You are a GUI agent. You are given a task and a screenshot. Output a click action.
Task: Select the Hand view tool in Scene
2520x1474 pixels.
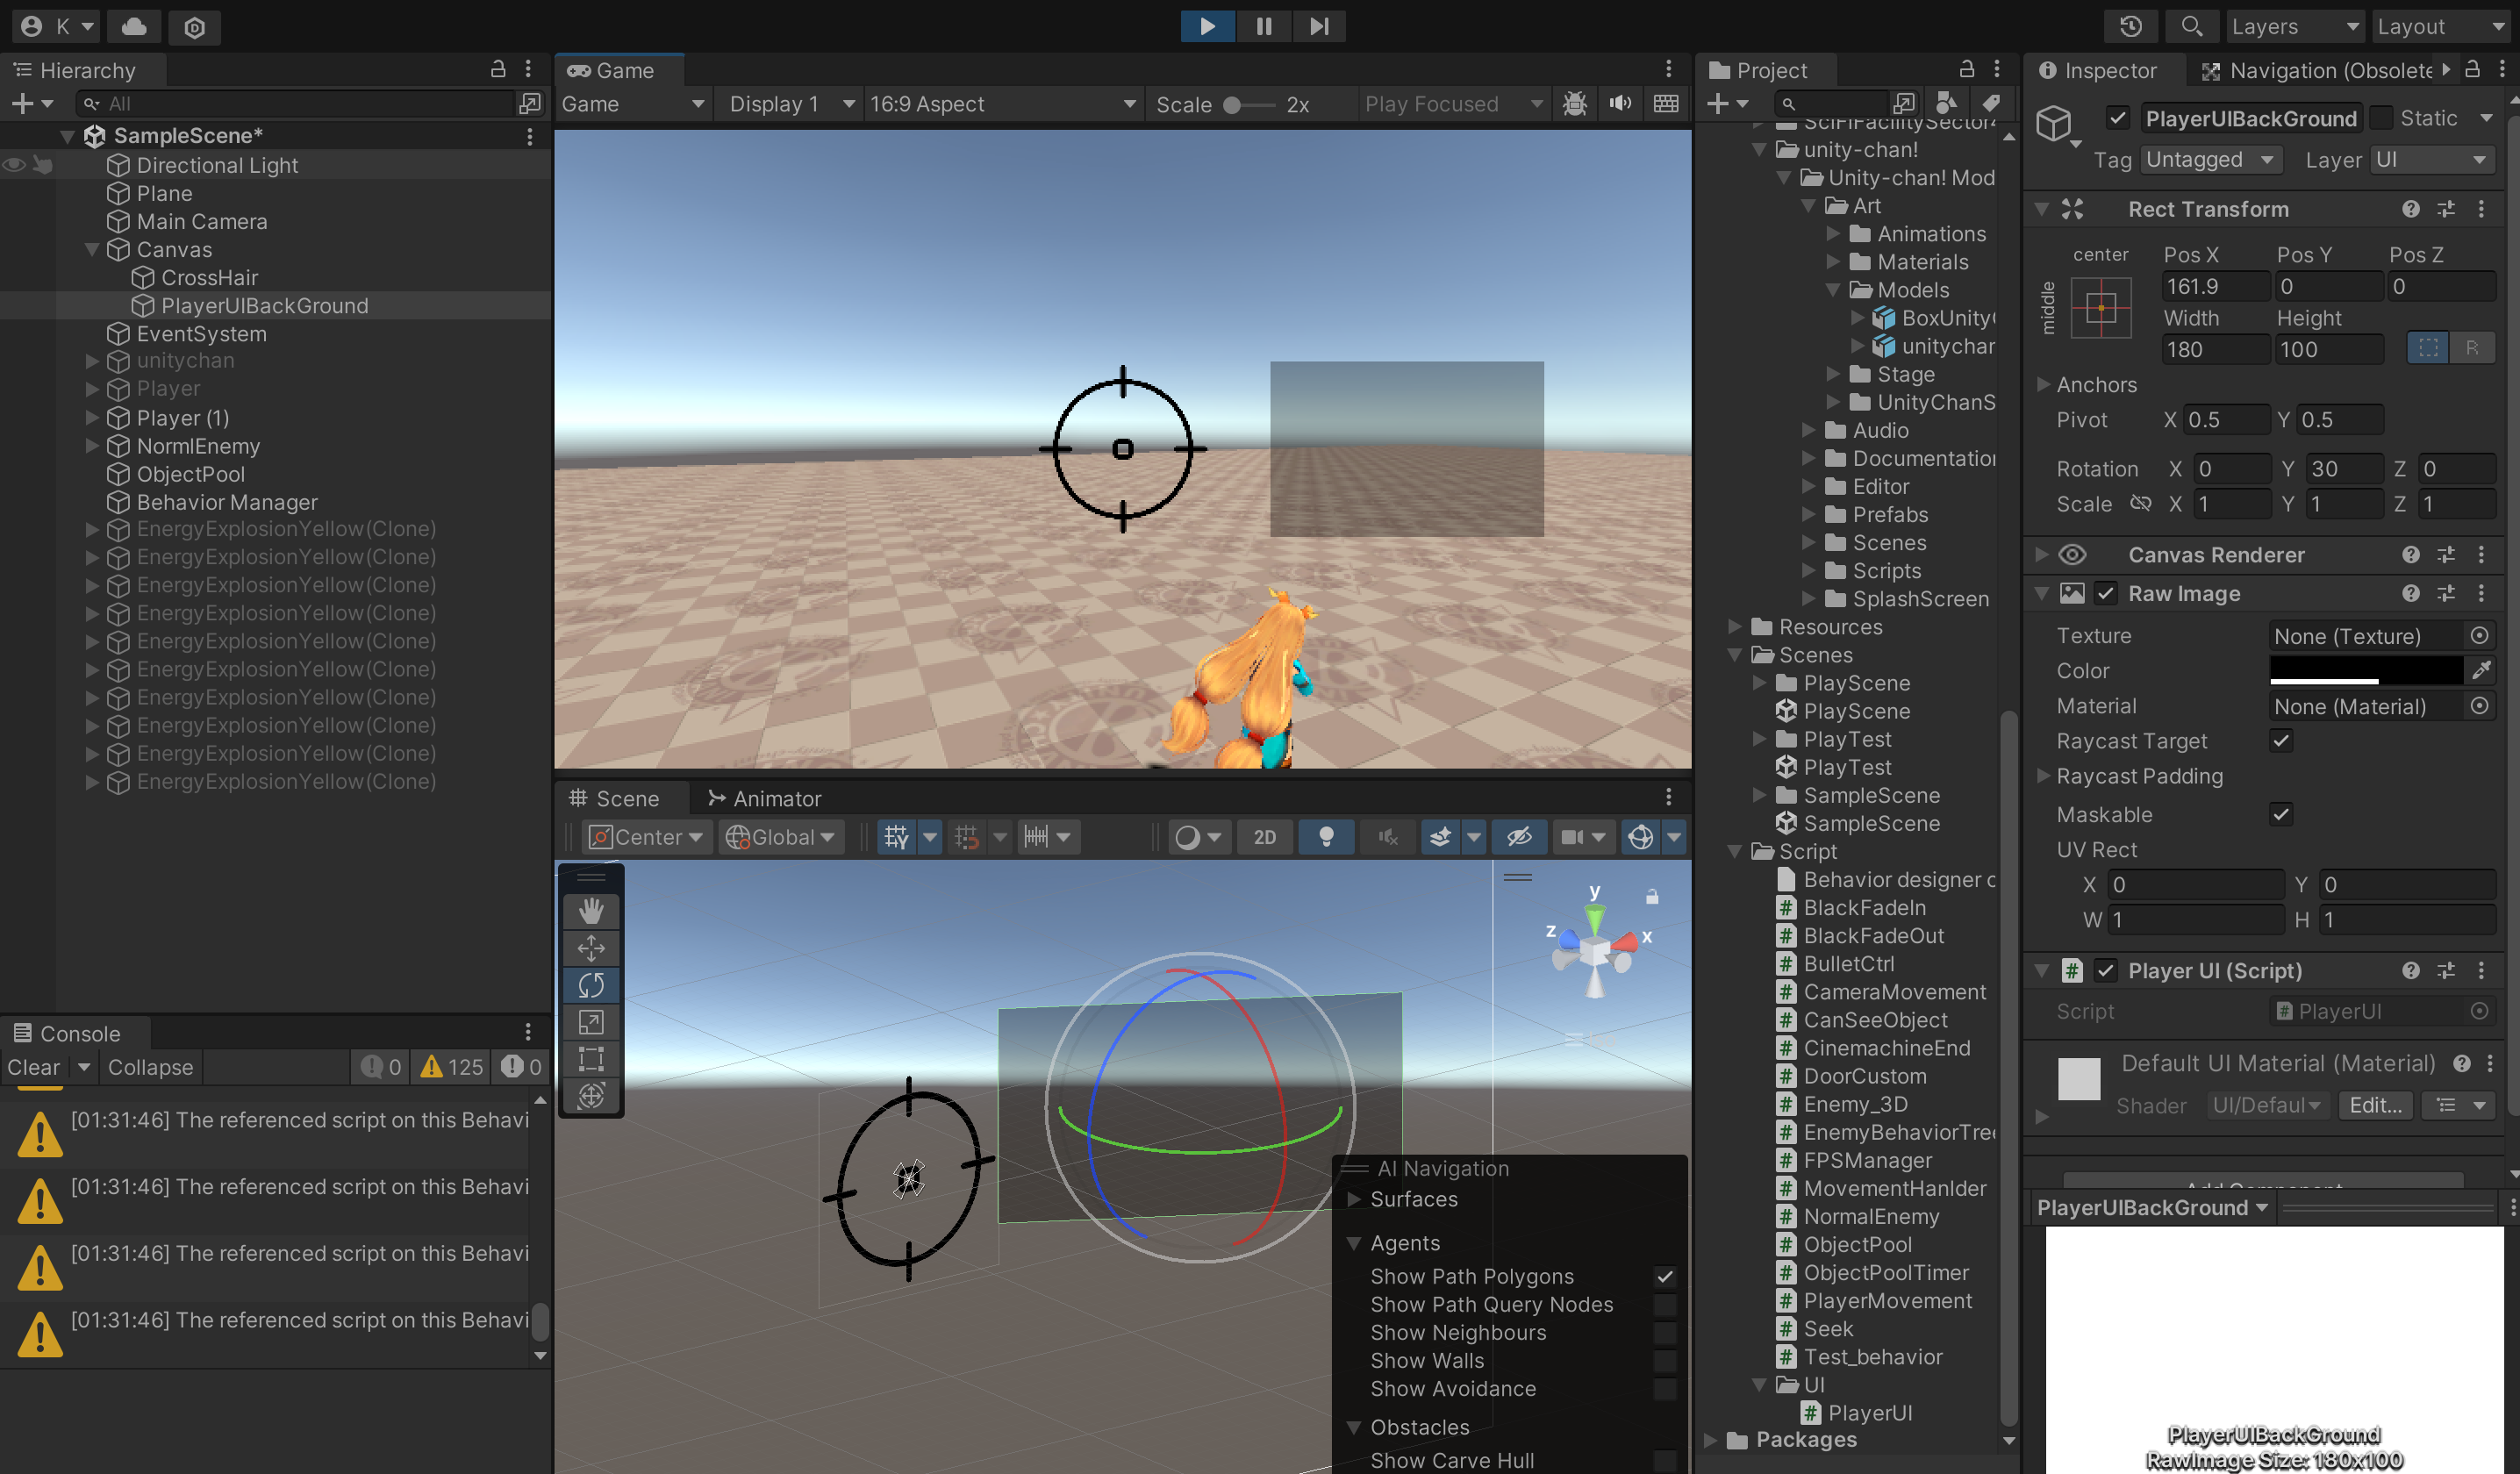[591, 911]
